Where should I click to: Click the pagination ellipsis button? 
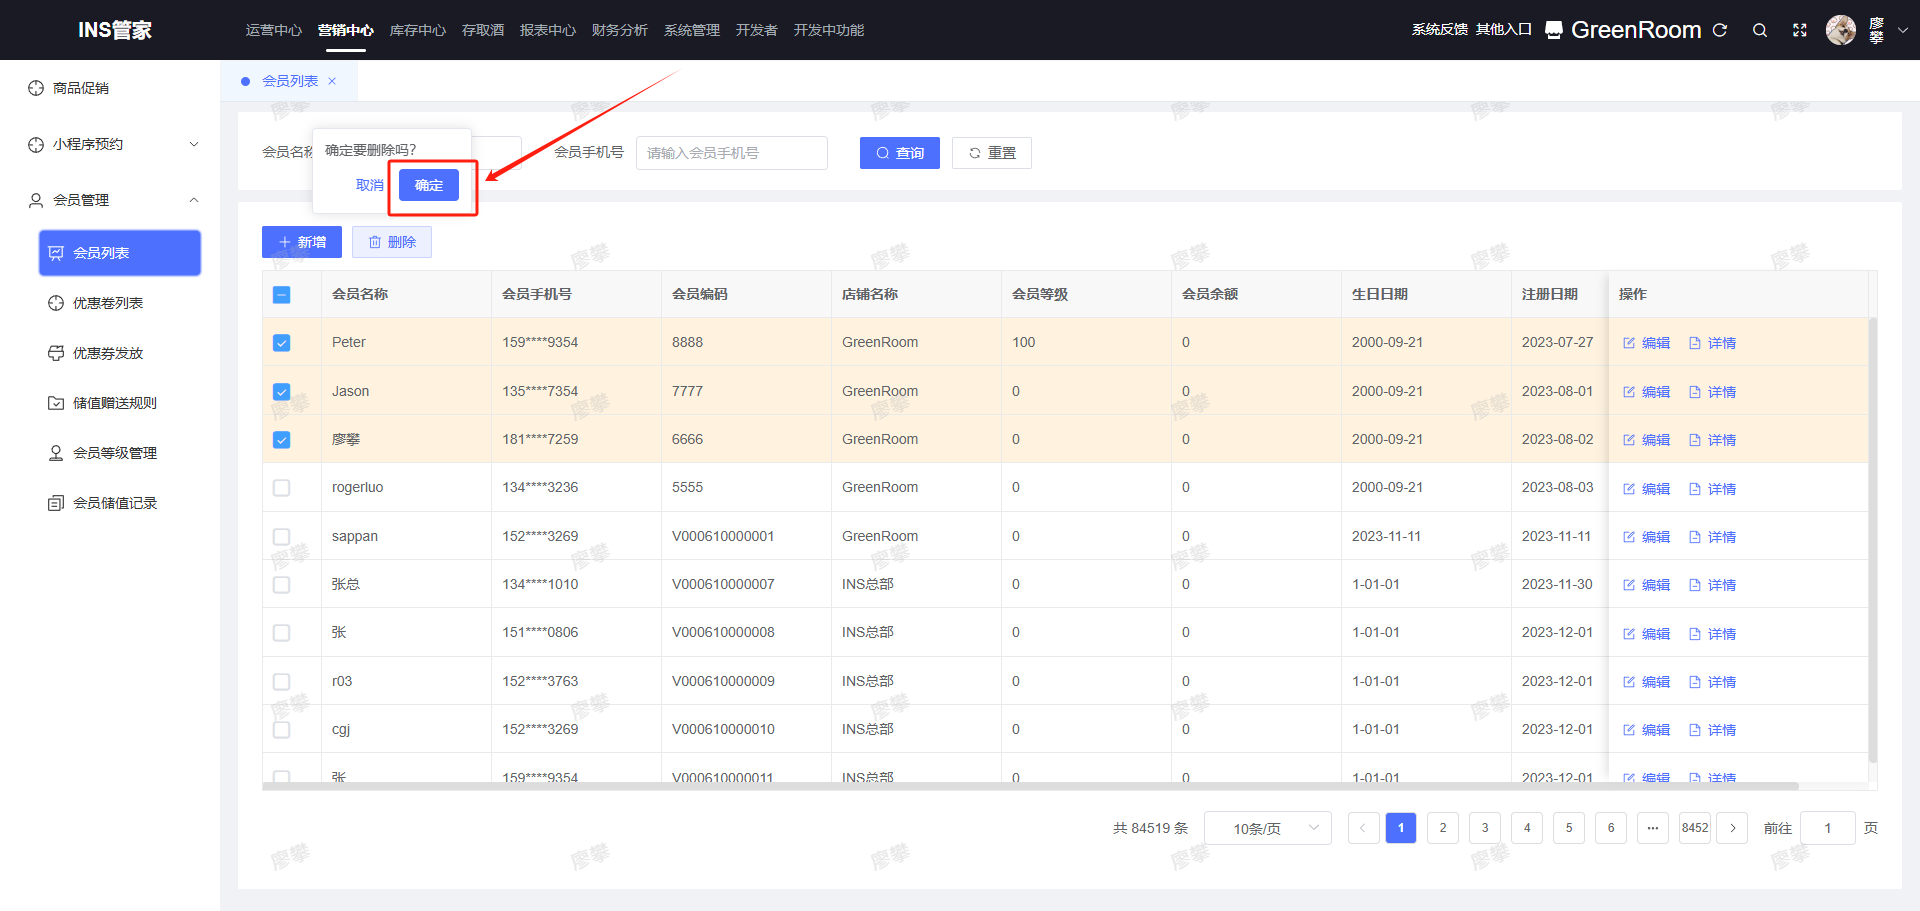click(x=1653, y=828)
